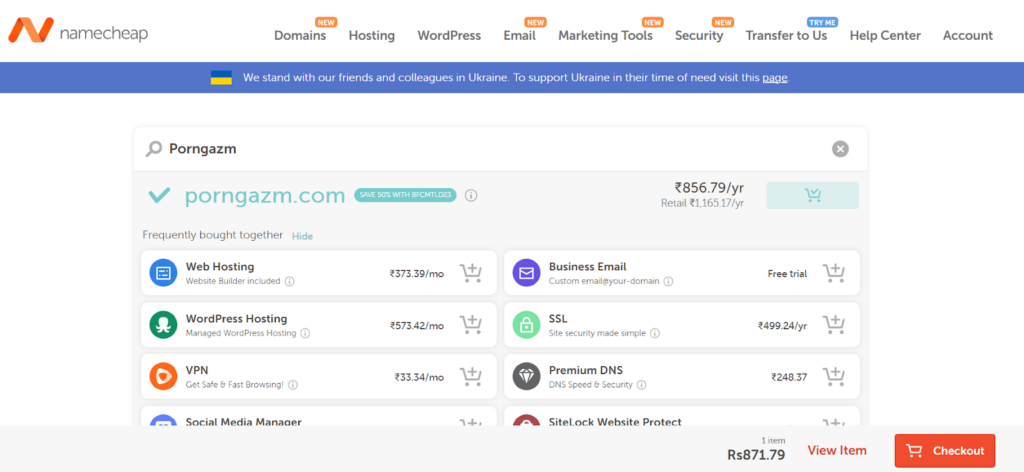Click the Web Hosting icon
Image resolution: width=1024 pixels, height=472 pixels.
[x=163, y=273]
